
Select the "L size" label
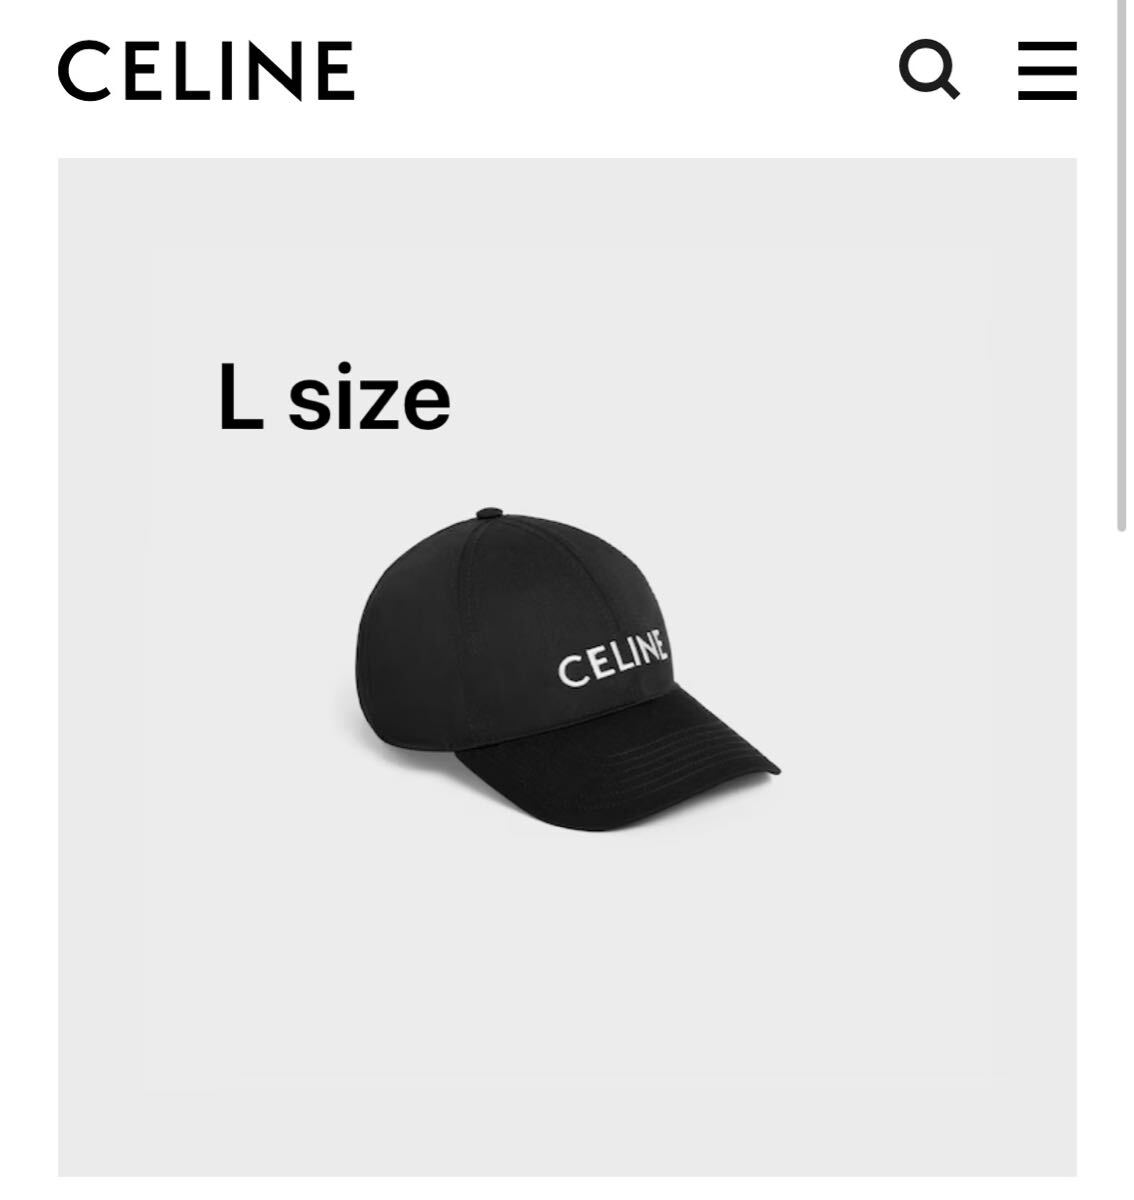(x=334, y=398)
